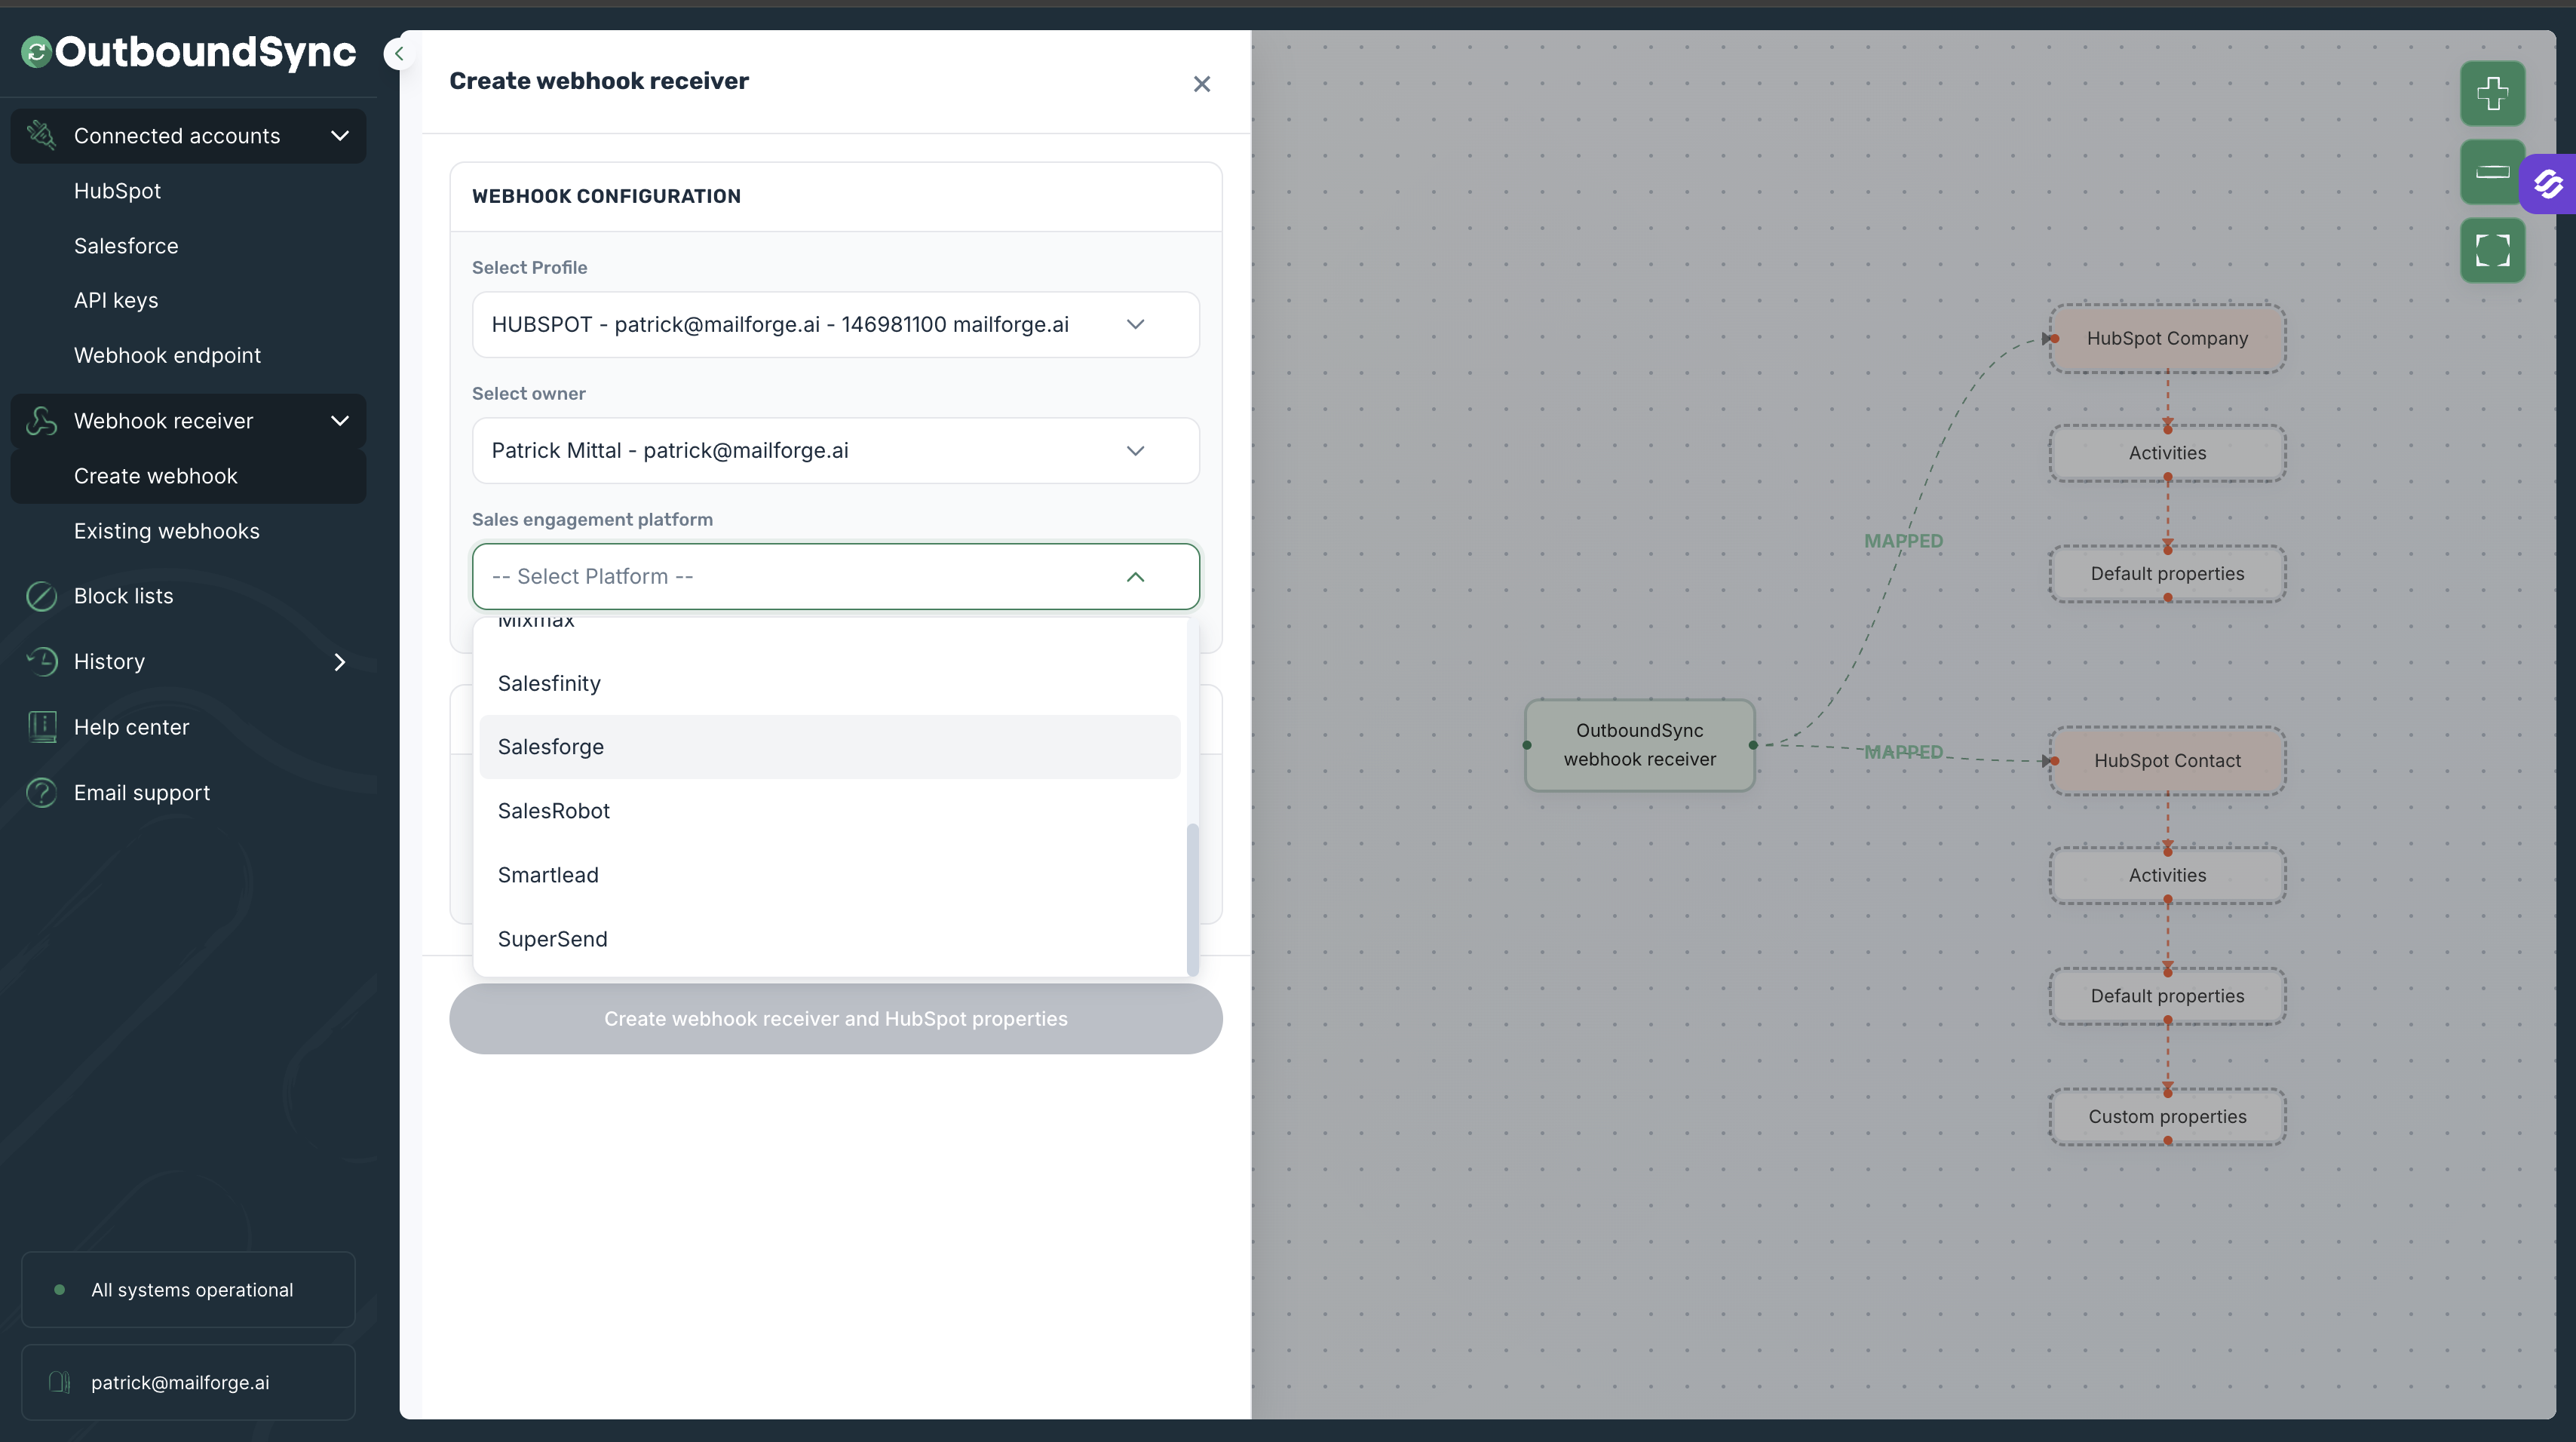Choose Salesforge from platform list
The image size is (2576, 1442).
pos(551,747)
